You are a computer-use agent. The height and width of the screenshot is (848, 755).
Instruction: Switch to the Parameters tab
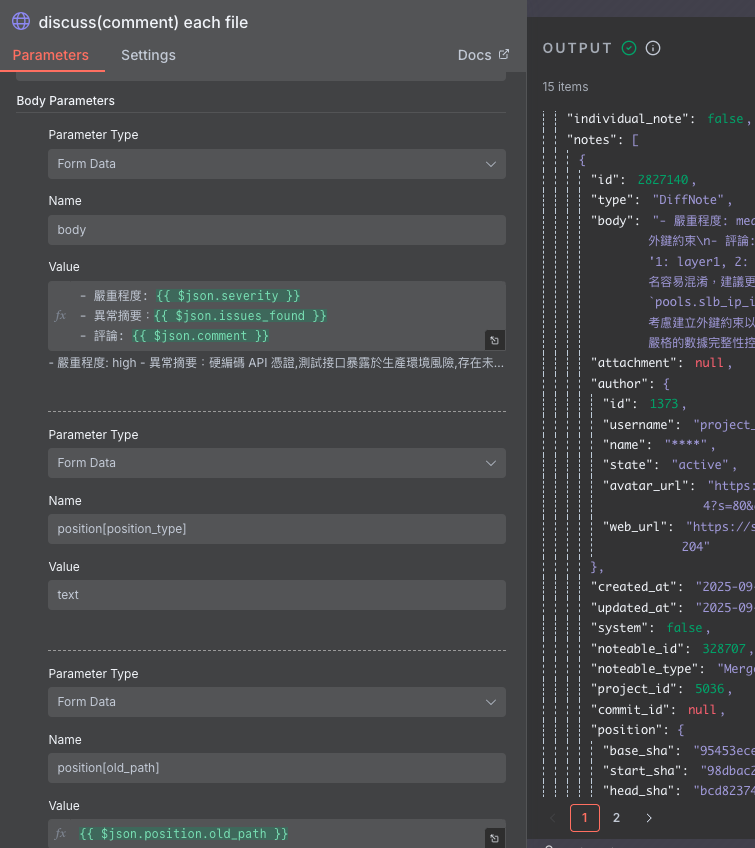pyautogui.click(x=50, y=55)
